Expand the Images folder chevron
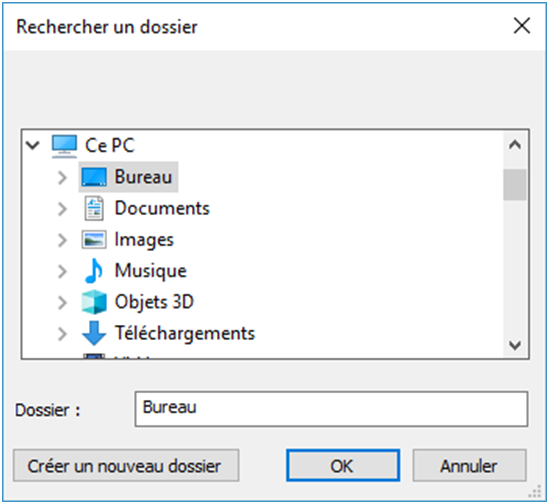 62,240
